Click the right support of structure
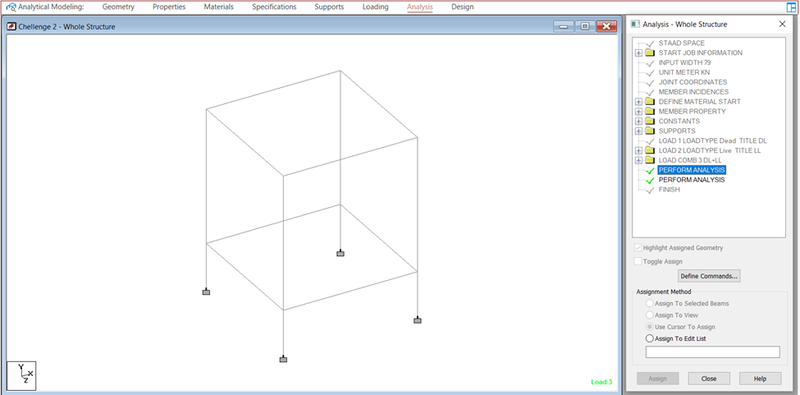The width and height of the screenshot is (800, 395). pyautogui.click(x=417, y=320)
